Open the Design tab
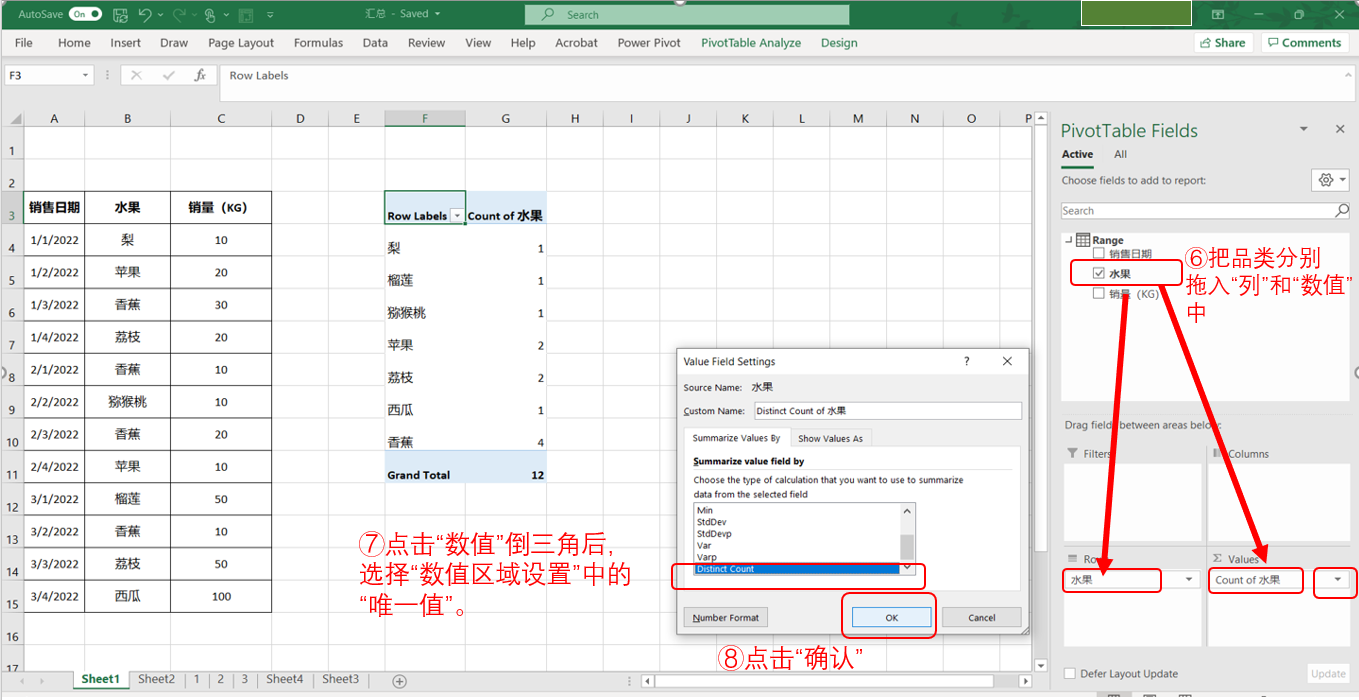The width and height of the screenshot is (1359, 700). (839, 43)
